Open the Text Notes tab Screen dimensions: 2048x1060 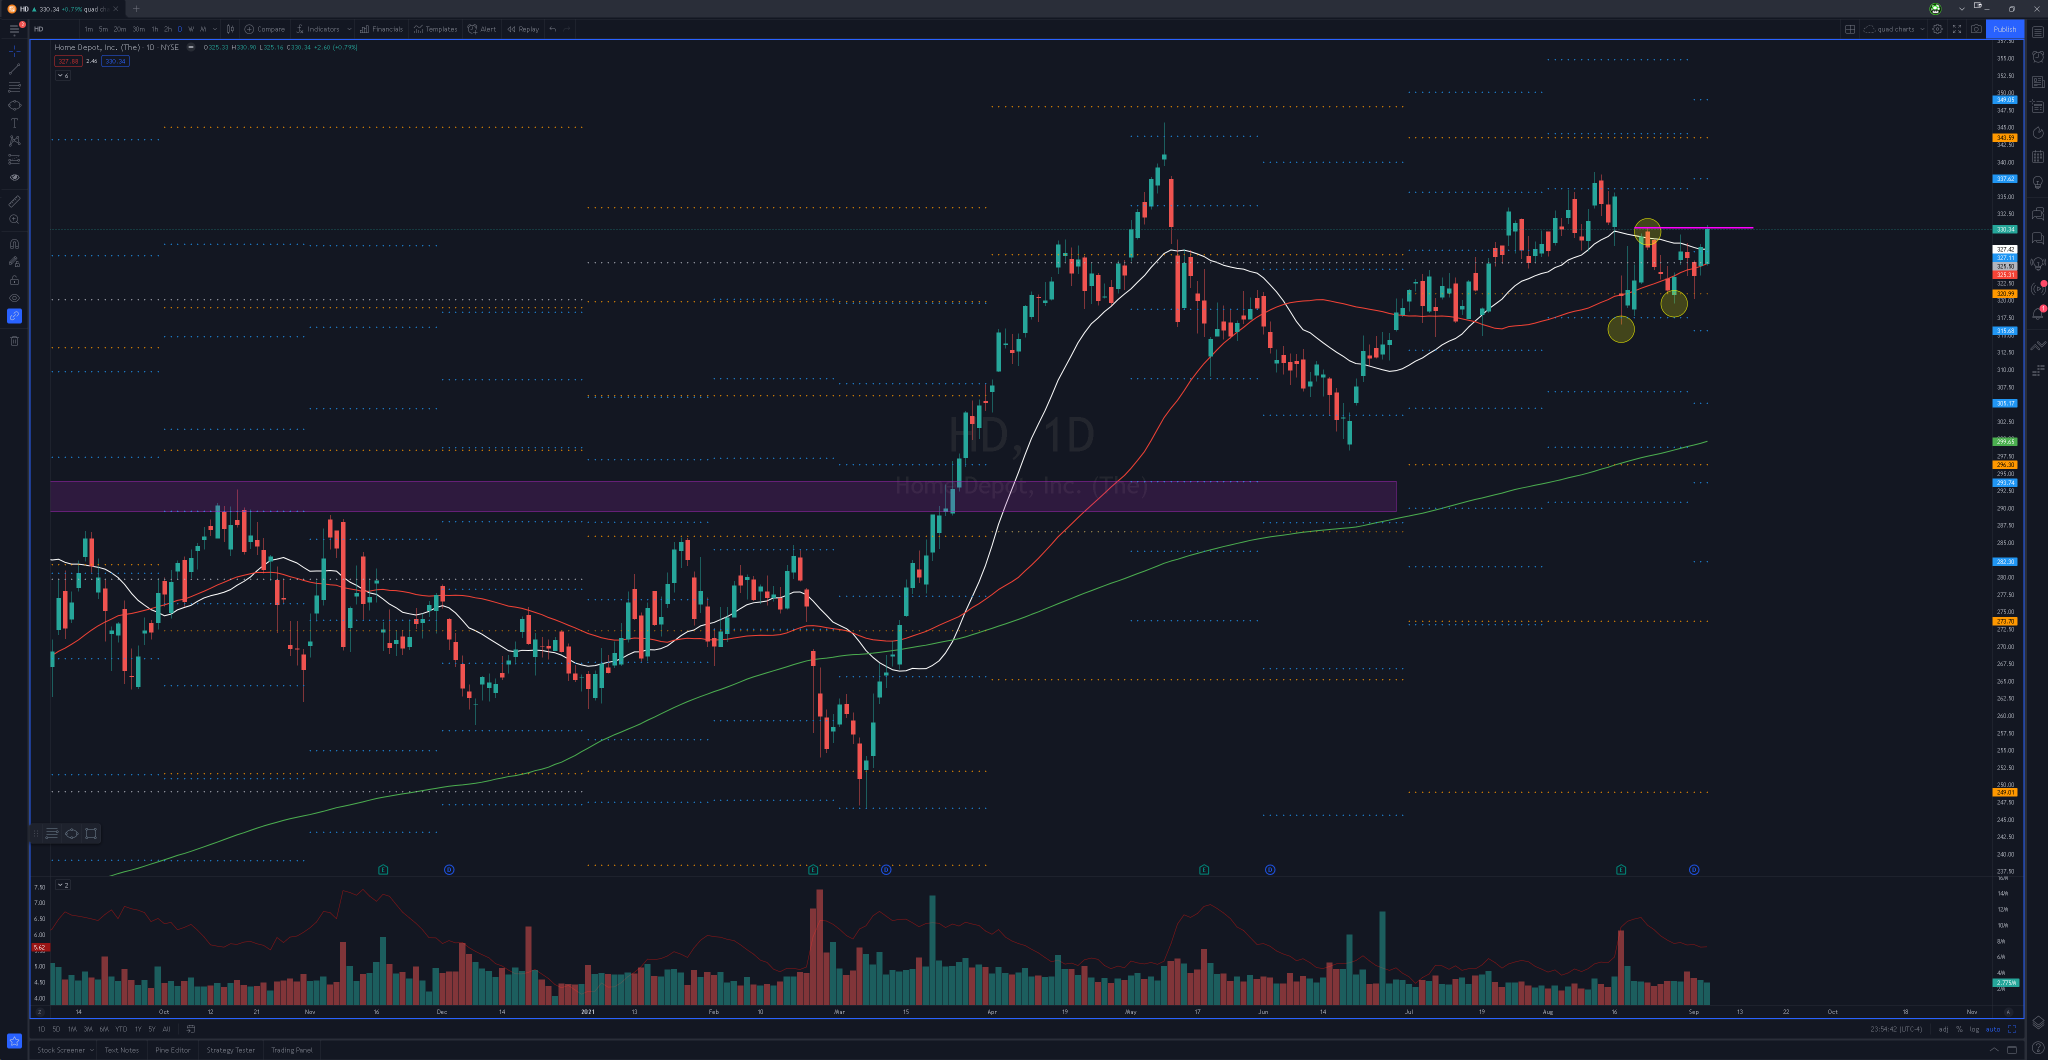click(x=122, y=1050)
